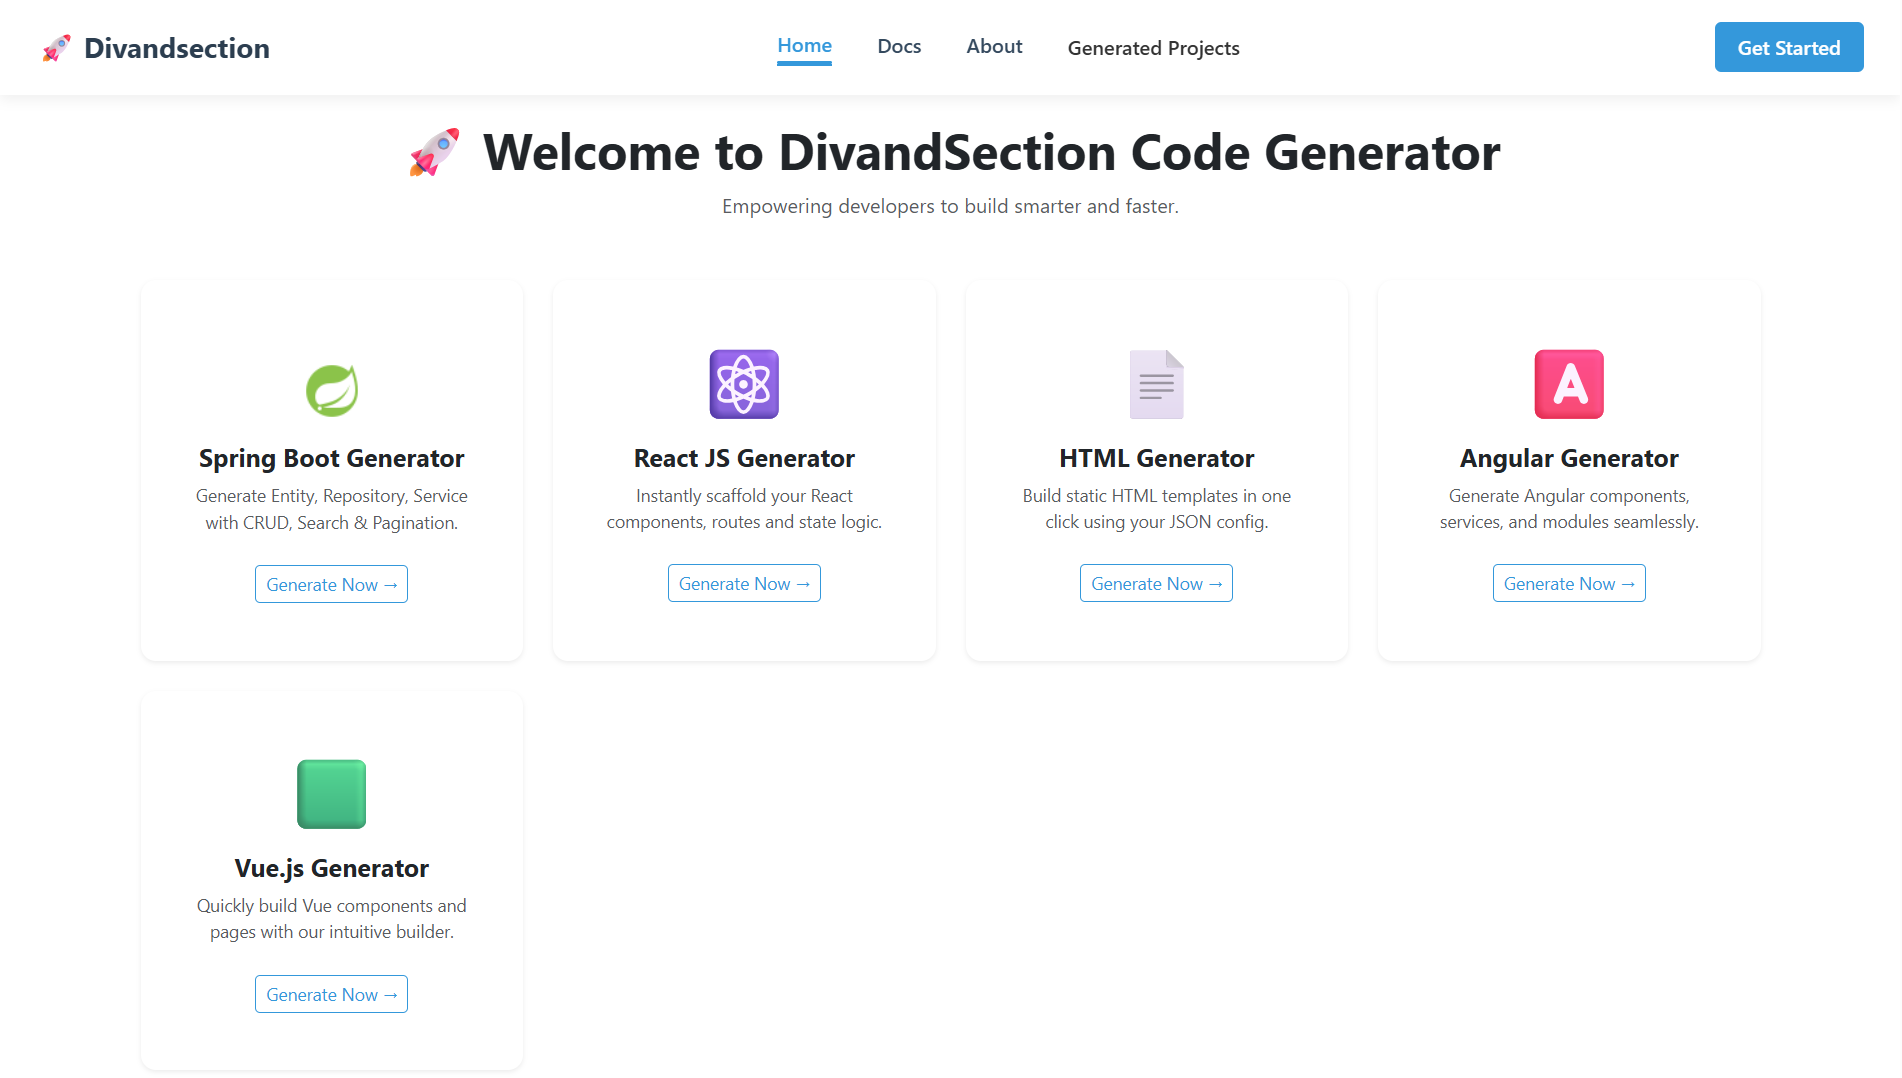This screenshot has height=1078, width=1902.
Task: Click the rocket emoji beside the welcome heading
Action: click(x=434, y=153)
